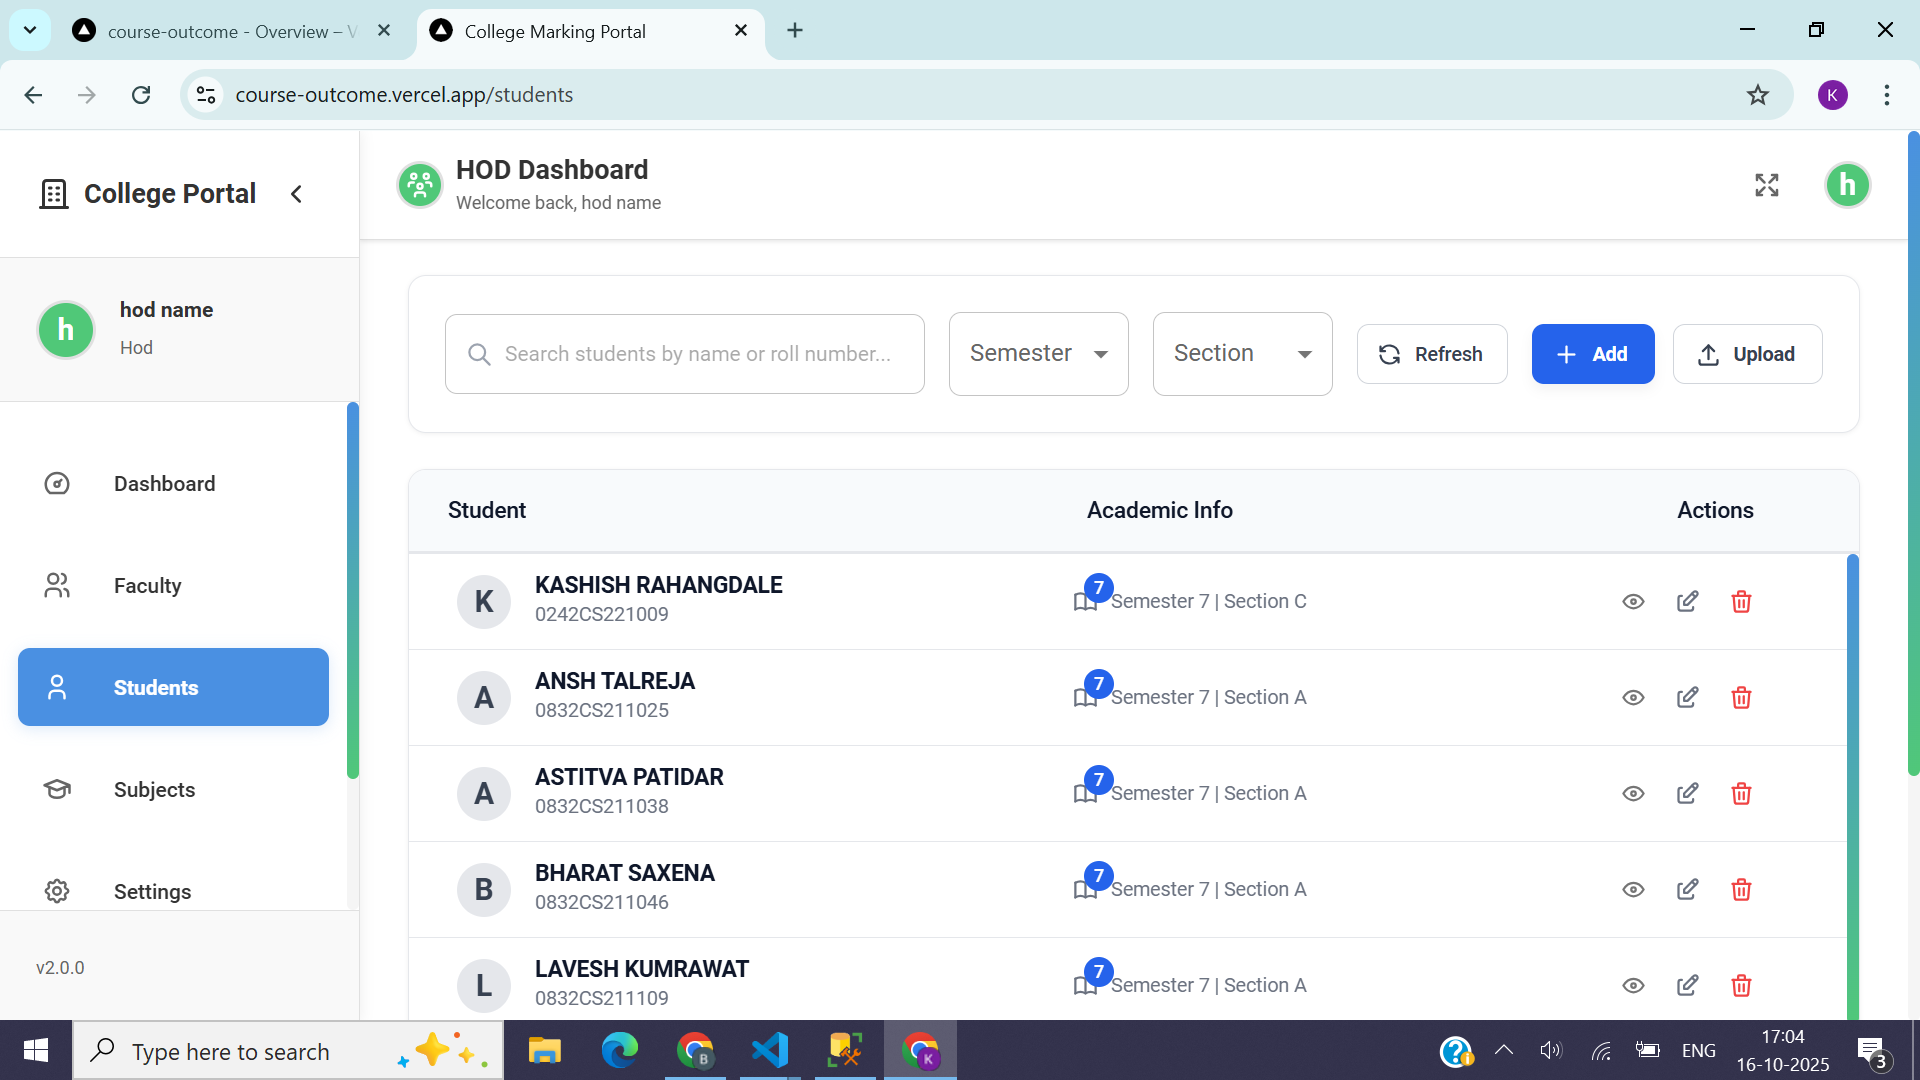
Task: Show ASTITVA PATIDAR's details with the eye icon
Action: click(x=1633, y=793)
